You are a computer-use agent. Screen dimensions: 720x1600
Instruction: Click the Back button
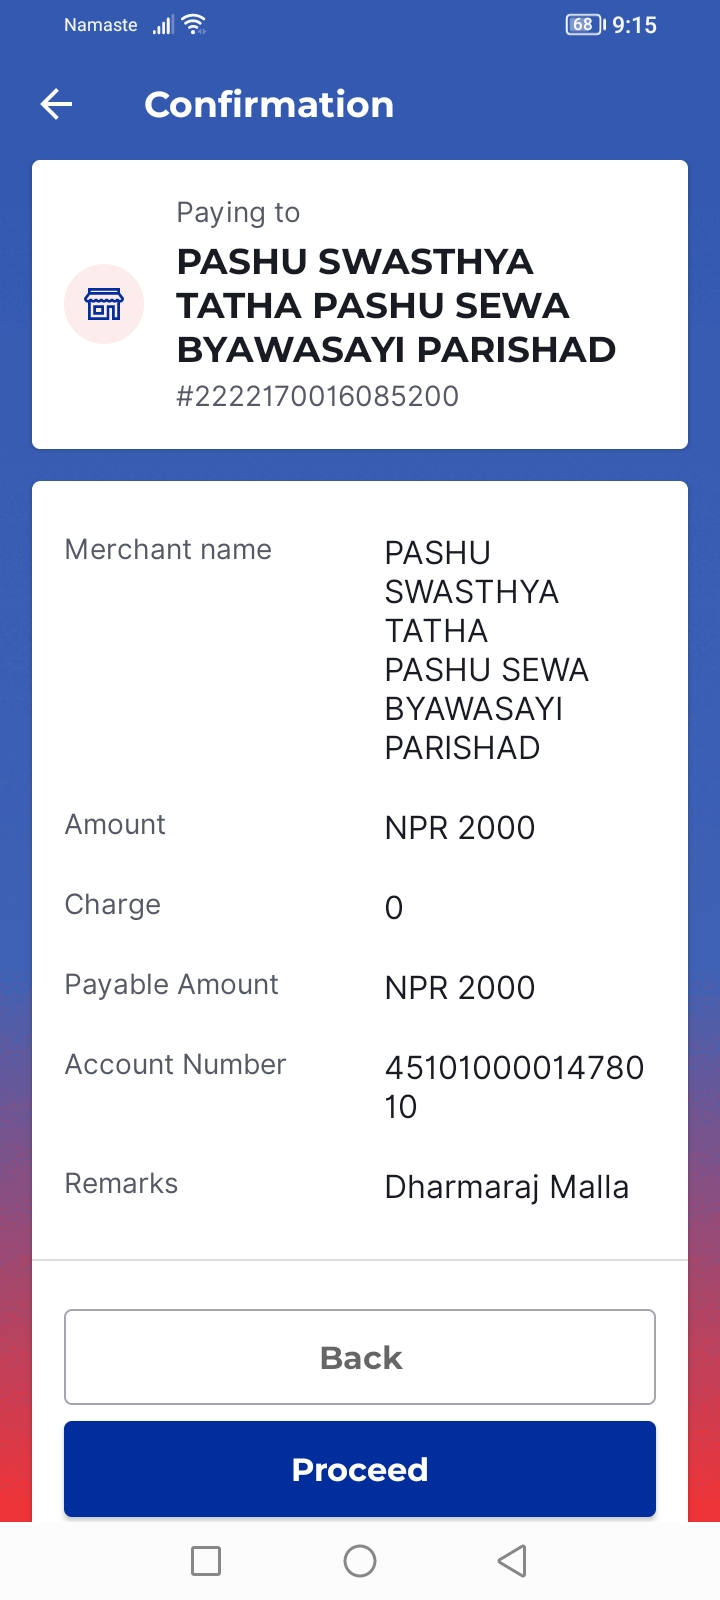click(360, 1357)
